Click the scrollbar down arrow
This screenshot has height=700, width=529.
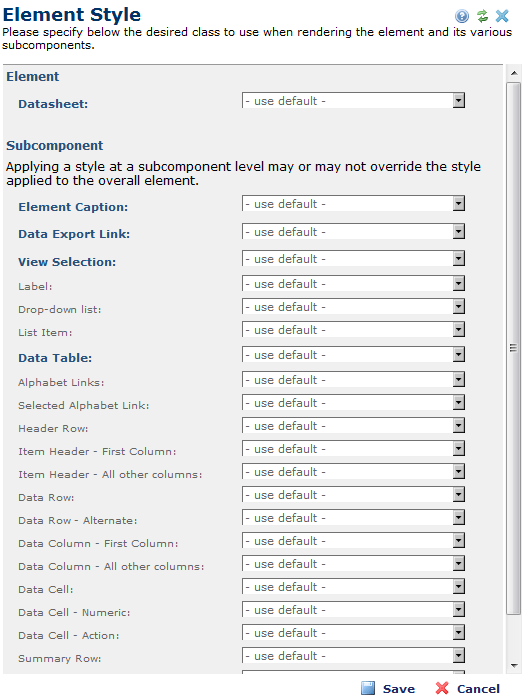coord(514,666)
